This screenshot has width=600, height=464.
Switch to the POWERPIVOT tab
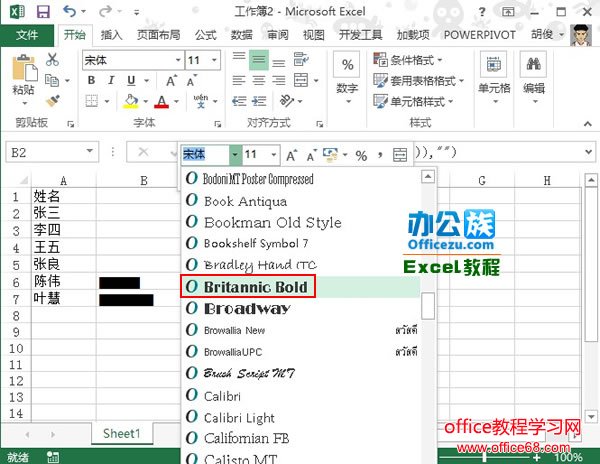479,35
